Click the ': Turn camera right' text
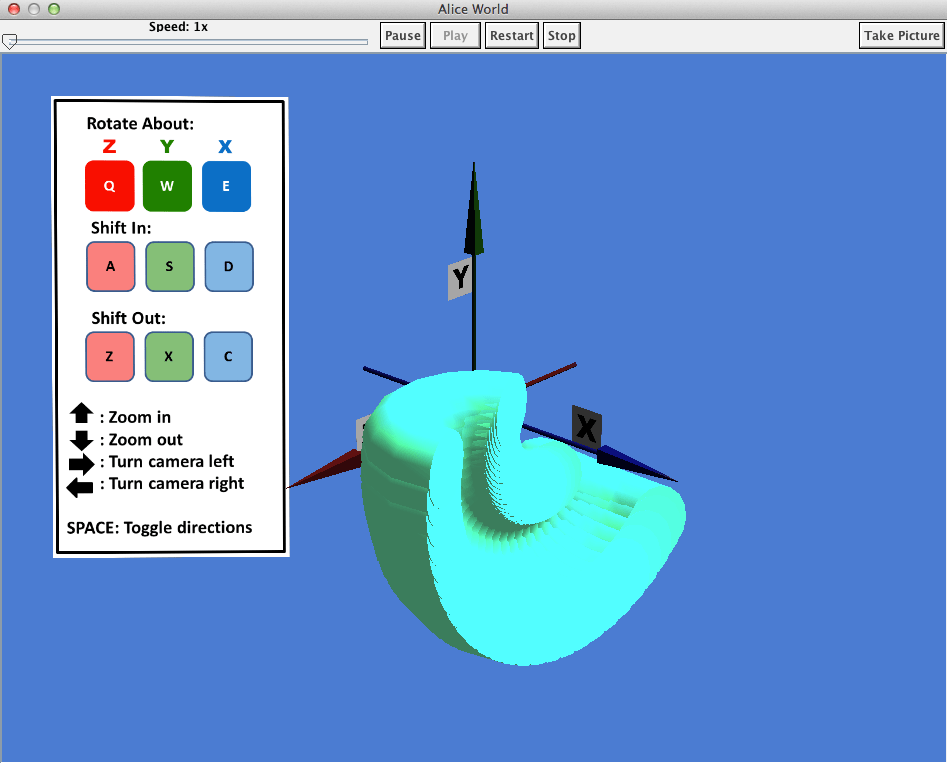This screenshot has height=763, width=947. click(172, 484)
